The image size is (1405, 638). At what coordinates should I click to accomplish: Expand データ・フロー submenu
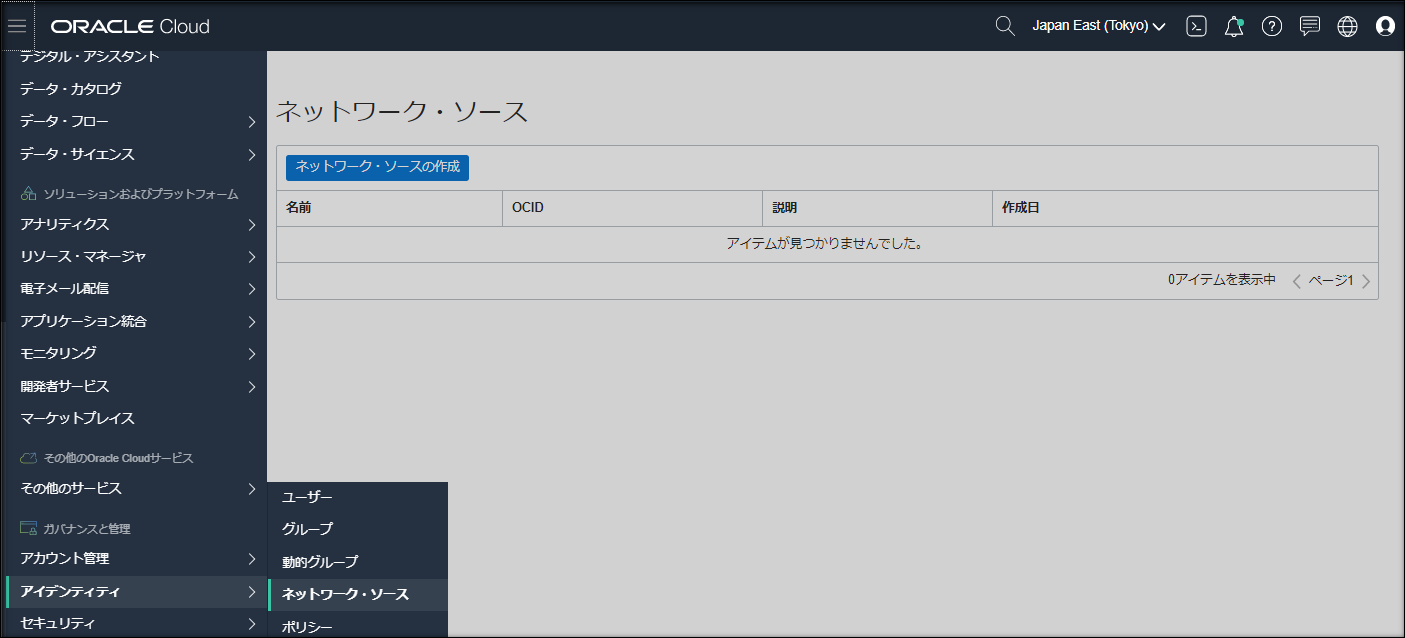pos(136,122)
